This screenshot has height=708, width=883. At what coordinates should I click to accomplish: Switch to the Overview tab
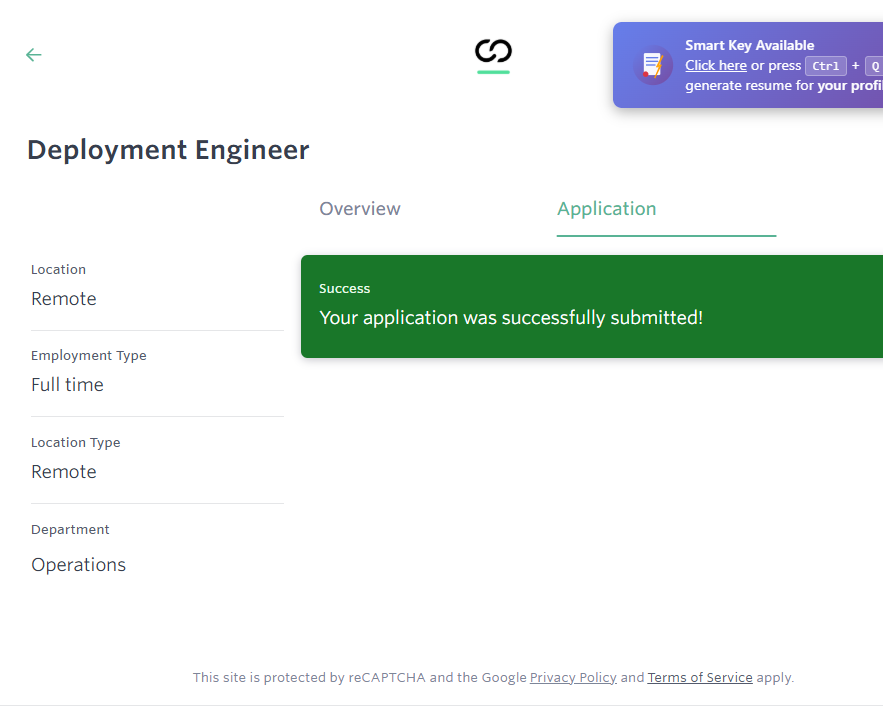(x=360, y=209)
